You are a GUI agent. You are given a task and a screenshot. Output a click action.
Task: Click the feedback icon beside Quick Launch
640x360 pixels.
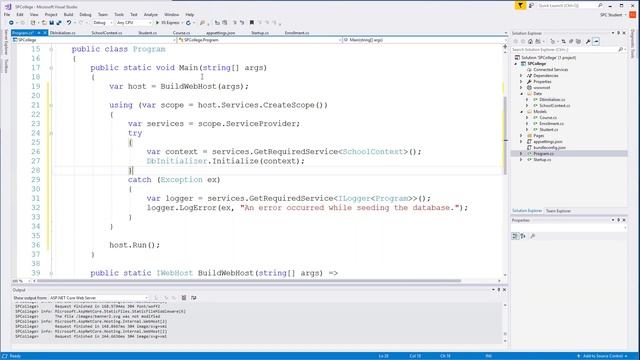531,5
